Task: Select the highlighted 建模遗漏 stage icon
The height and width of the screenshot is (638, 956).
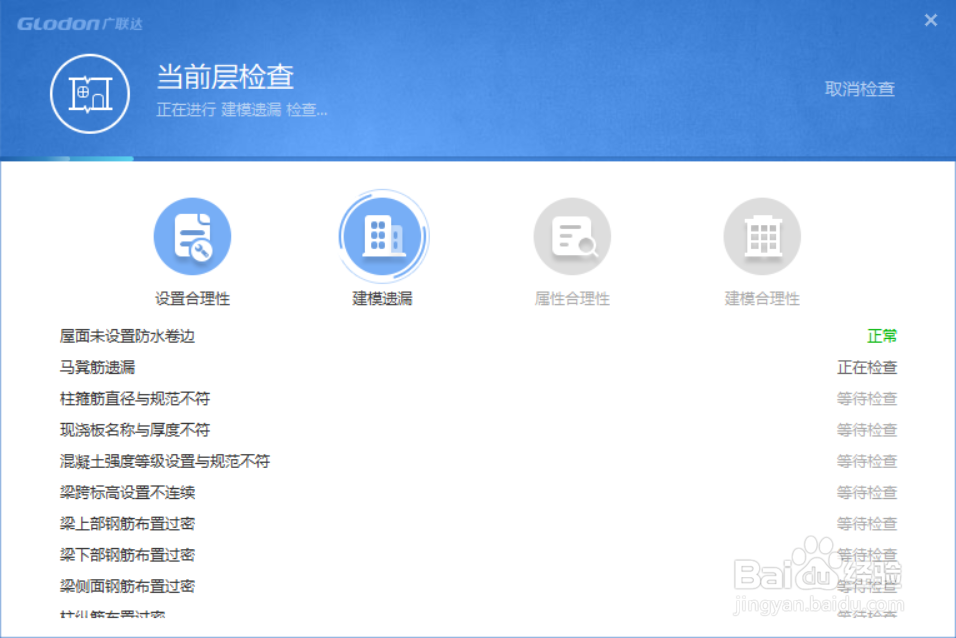Action: (383, 235)
